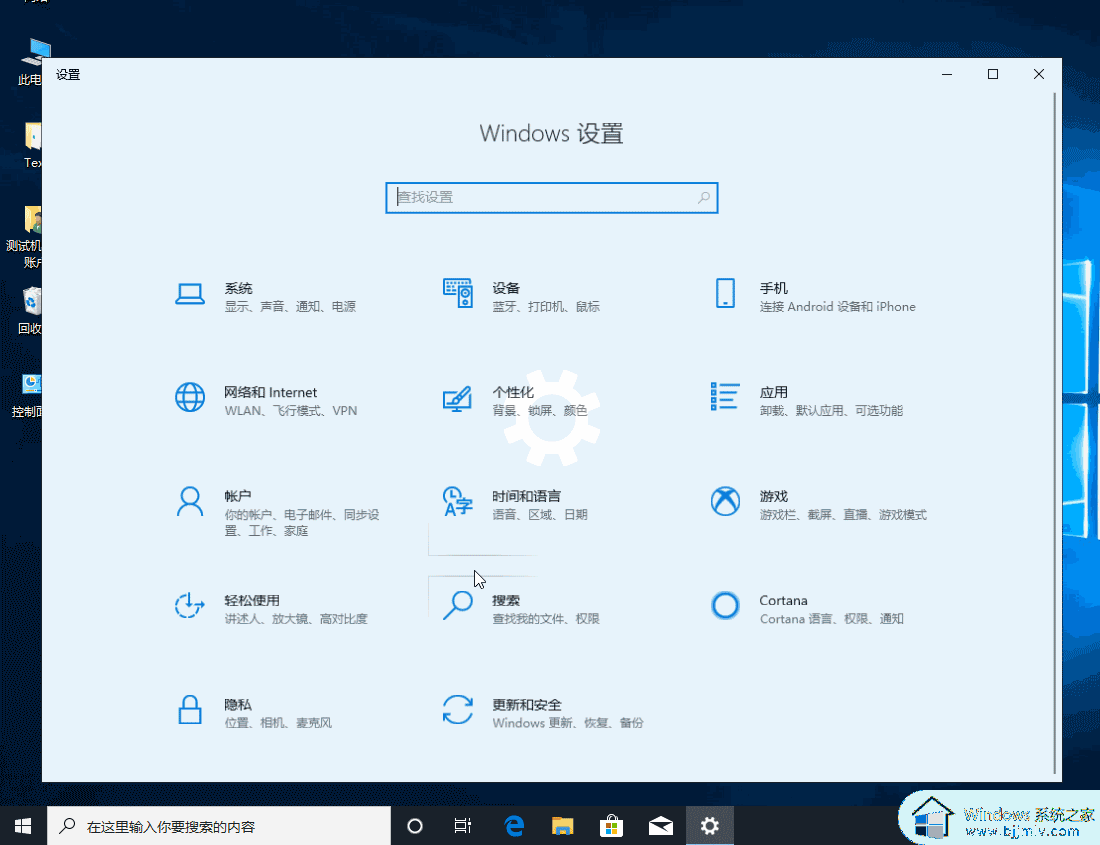Open the 网络和 Internet label
This screenshot has width=1100, height=845.
coord(271,392)
